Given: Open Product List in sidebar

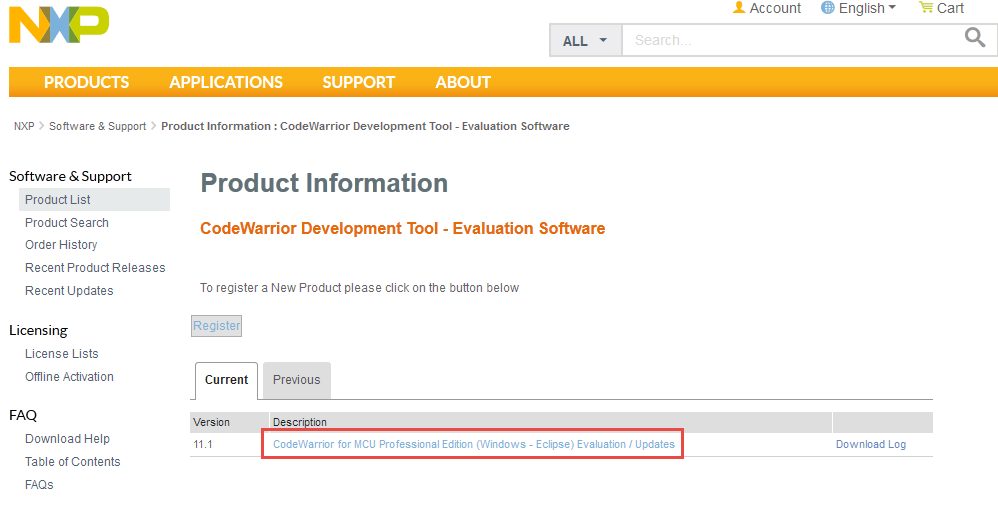Looking at the screenshot, I should (x=94, y=200).
